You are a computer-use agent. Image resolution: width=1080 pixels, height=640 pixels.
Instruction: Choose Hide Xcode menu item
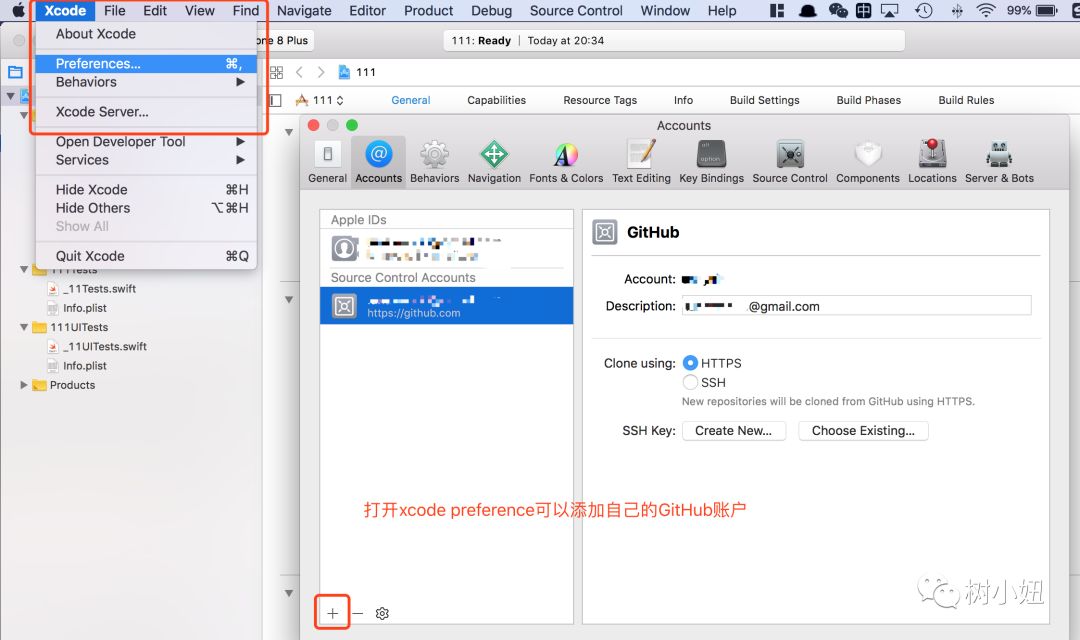click(x=146, y=189)
